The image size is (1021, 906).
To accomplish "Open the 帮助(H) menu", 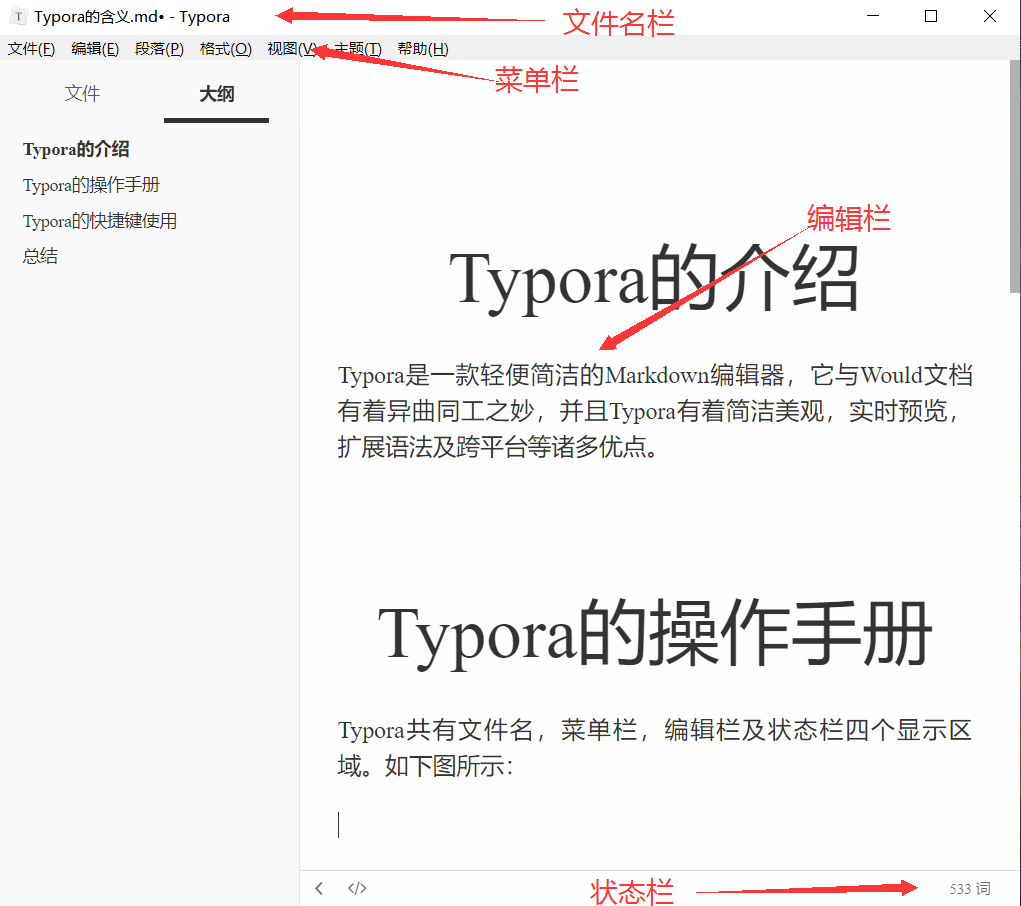I will pos(422,48).
